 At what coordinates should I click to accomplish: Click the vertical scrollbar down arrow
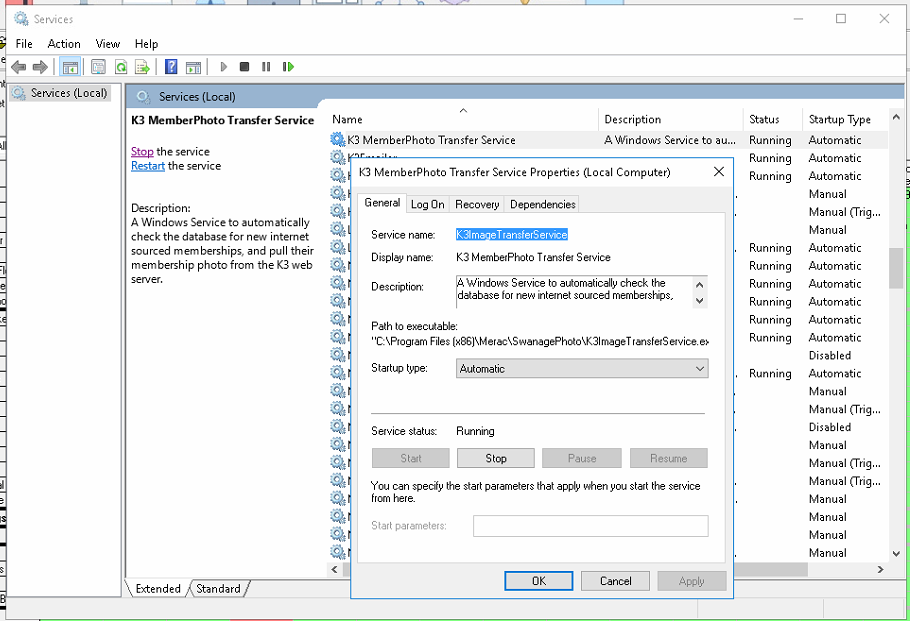coord(896,553)
